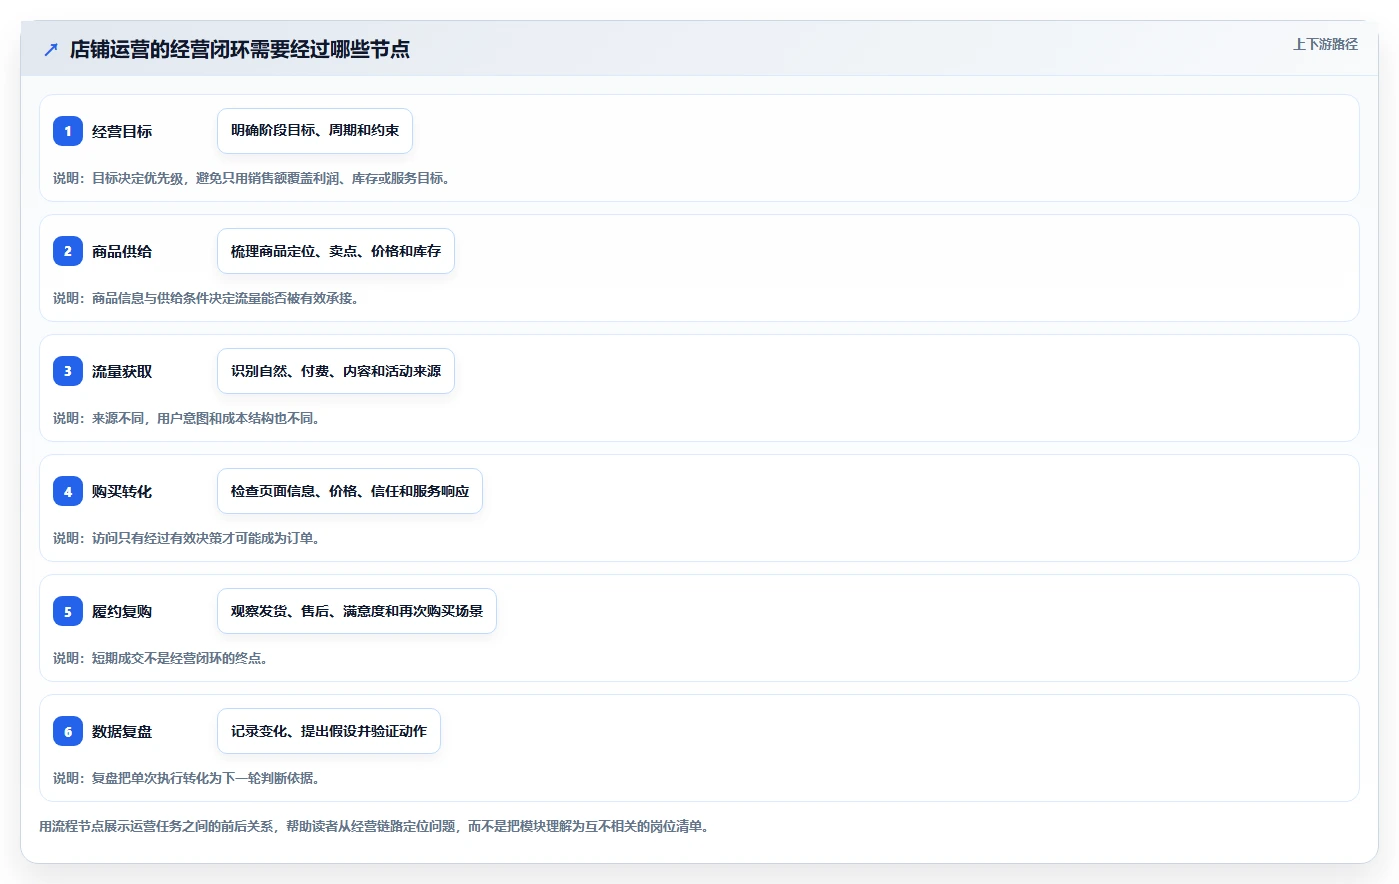Select the 明确阶段目标、周期和约束 box
The width and height of the screenshot is (1399, 884).
(315, 131)
